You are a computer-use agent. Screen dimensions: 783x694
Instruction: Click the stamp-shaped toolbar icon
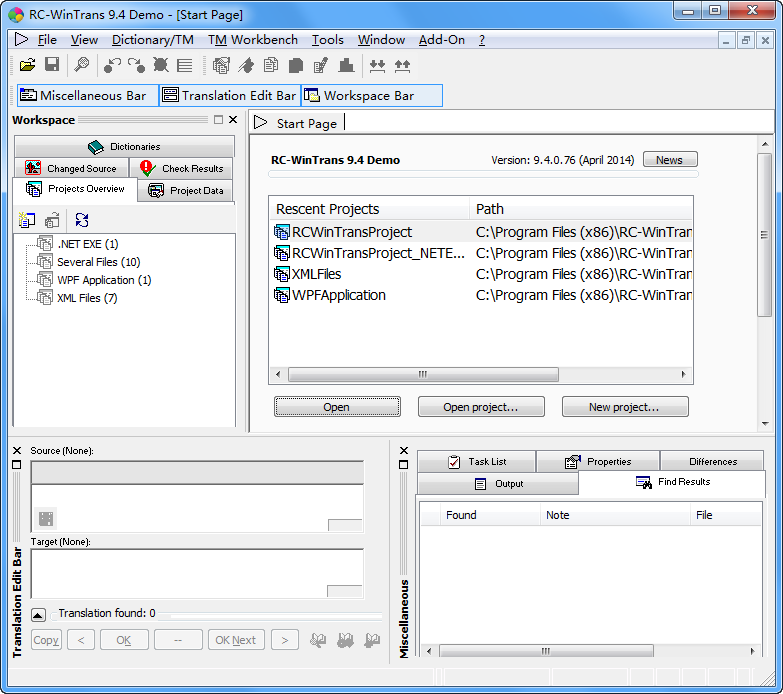pyautogui.click(x=346, y=65)
